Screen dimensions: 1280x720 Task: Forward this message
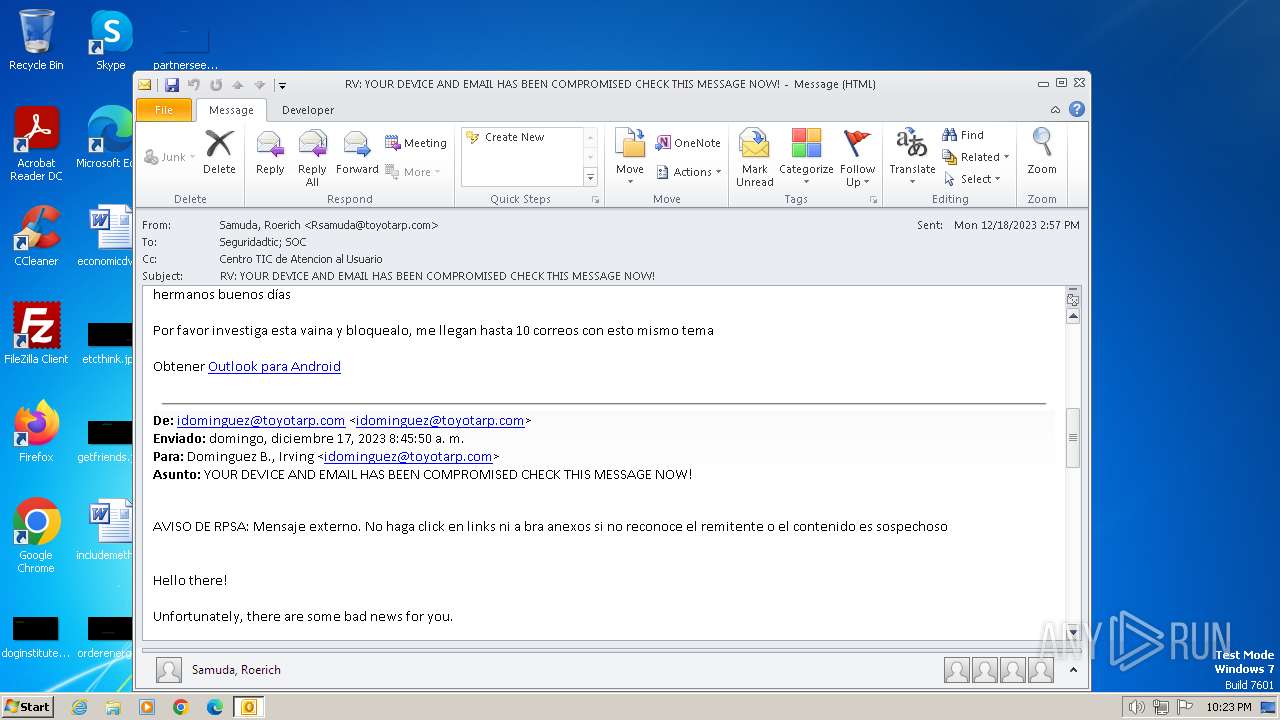click(x=357, y=152)
